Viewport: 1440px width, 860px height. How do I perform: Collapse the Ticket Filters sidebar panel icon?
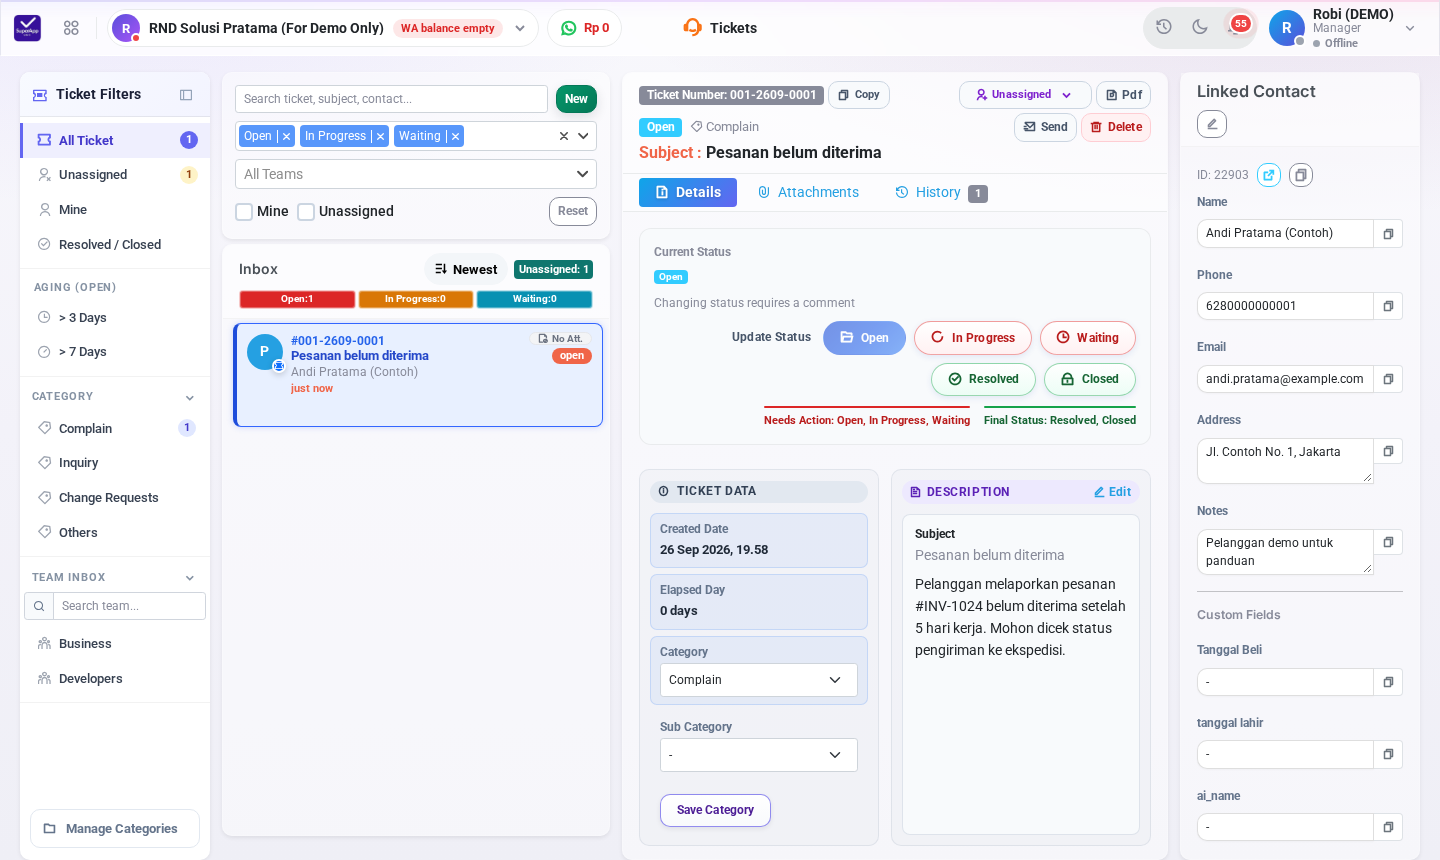186,95
